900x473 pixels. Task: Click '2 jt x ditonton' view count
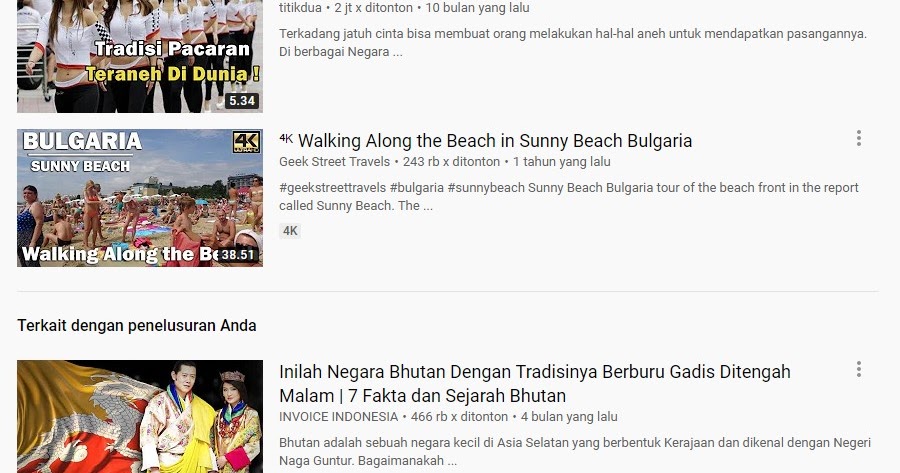tap(373, 8)
